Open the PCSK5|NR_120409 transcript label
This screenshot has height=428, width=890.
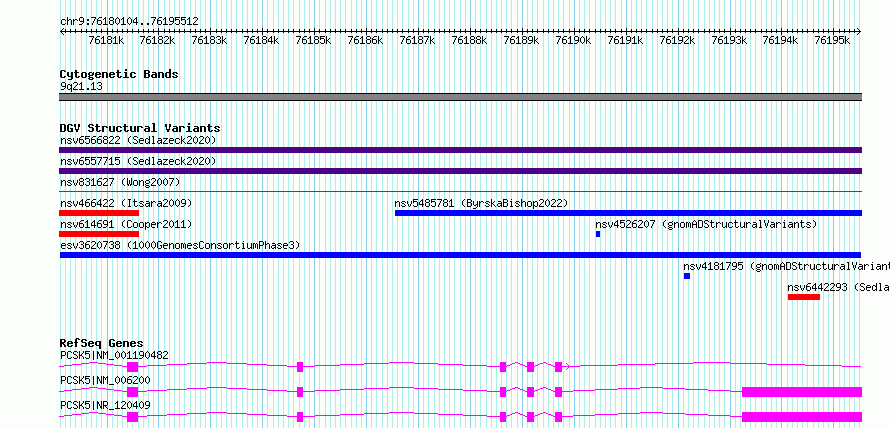[x=105, y=405]
